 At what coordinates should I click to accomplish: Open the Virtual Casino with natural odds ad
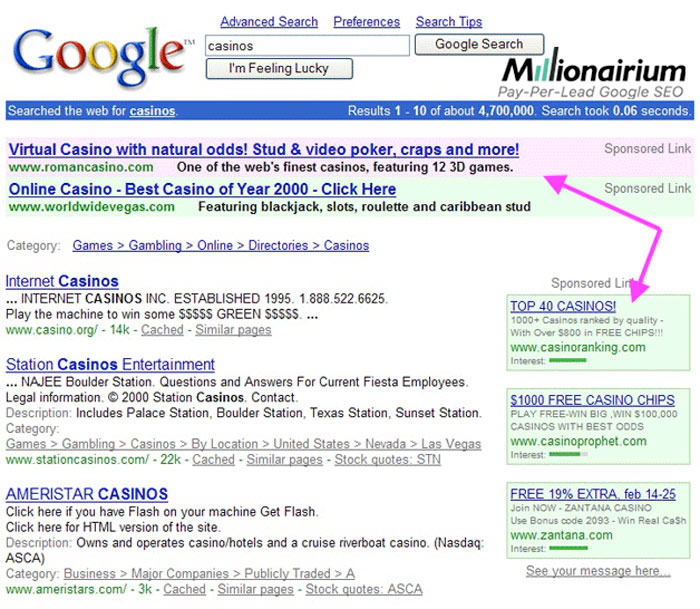click(264, 149)
